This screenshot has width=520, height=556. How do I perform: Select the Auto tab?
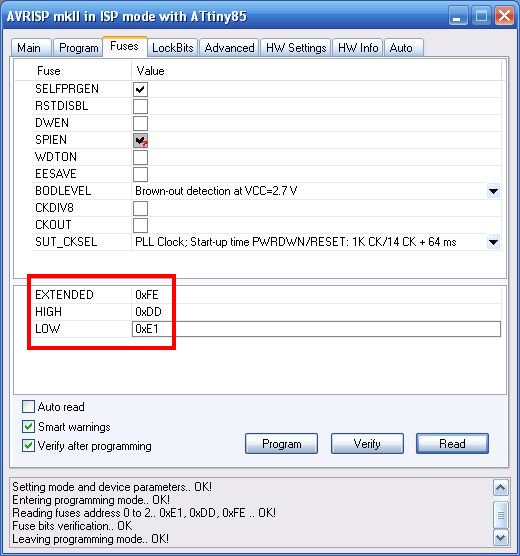403,48
